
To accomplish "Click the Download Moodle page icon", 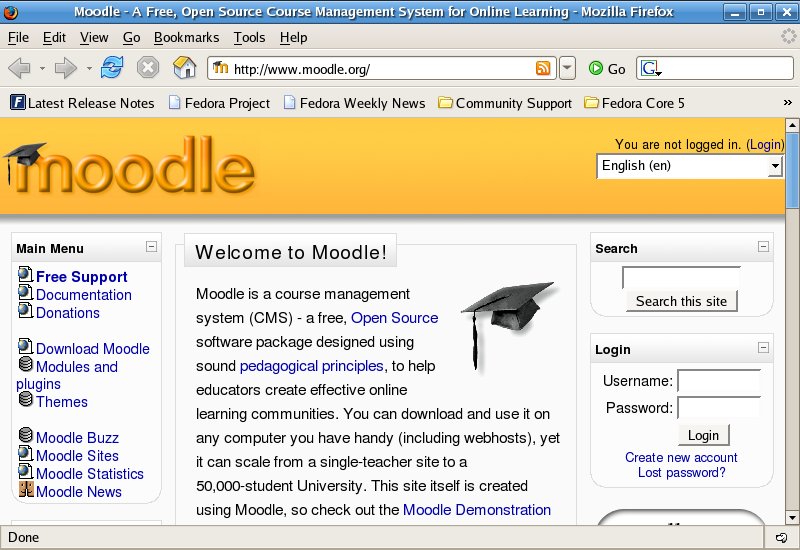I will point(26,346).
